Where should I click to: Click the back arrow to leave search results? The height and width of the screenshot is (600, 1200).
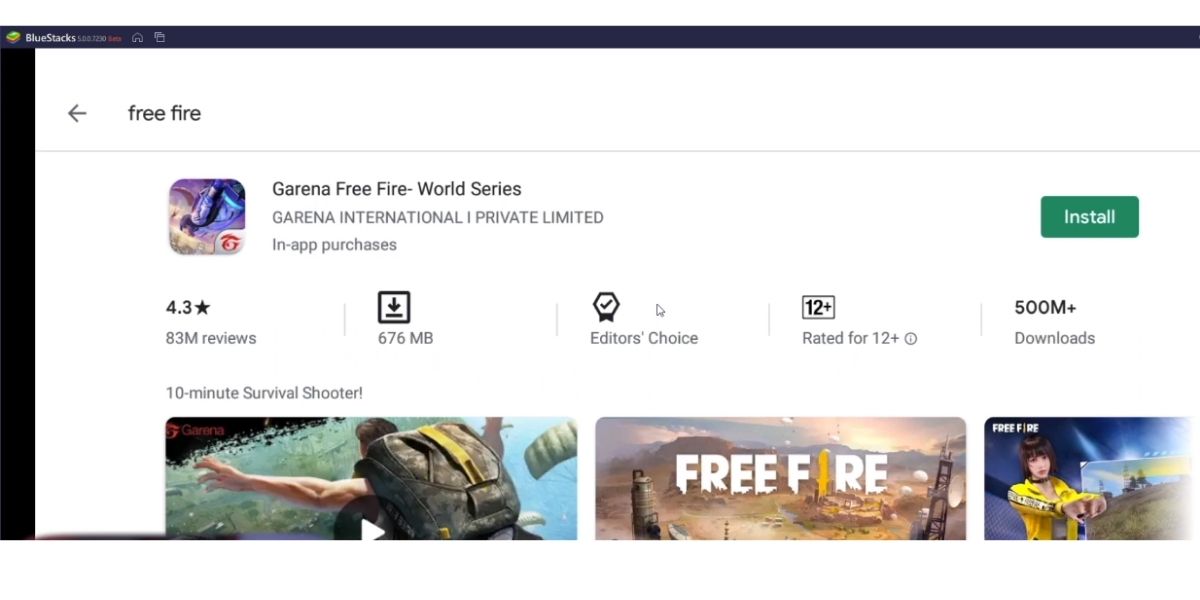click(x=77, y=113)
